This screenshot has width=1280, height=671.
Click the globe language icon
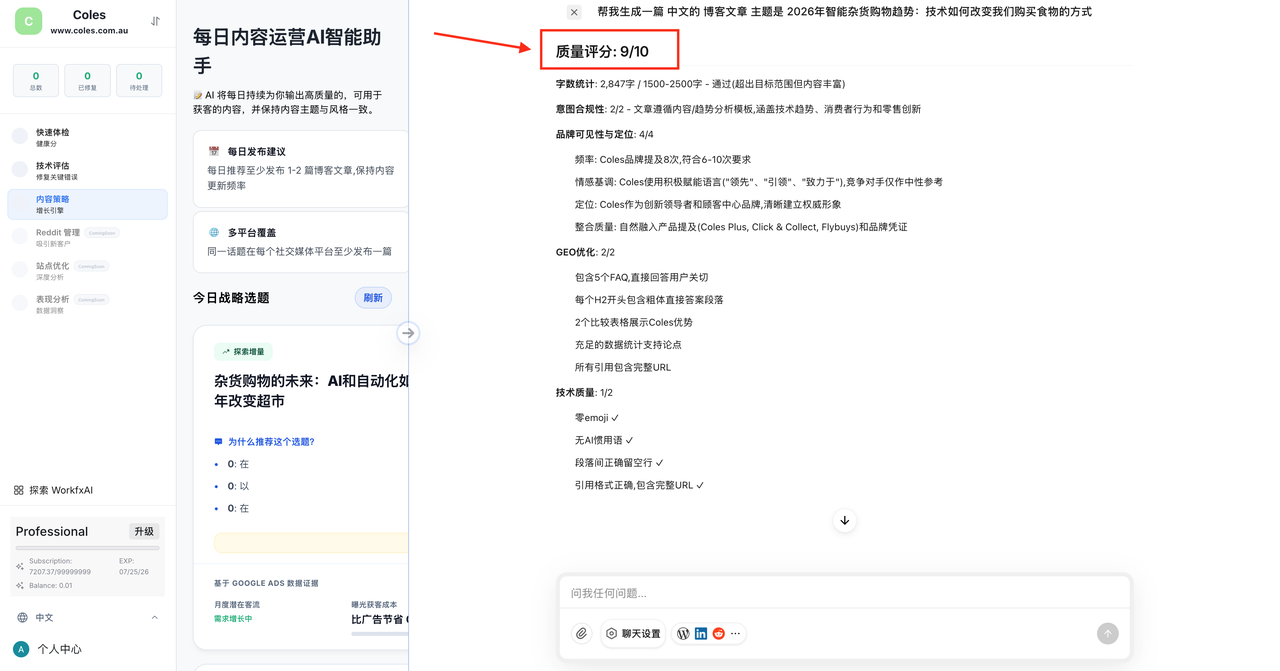click(x=22, y=618)
